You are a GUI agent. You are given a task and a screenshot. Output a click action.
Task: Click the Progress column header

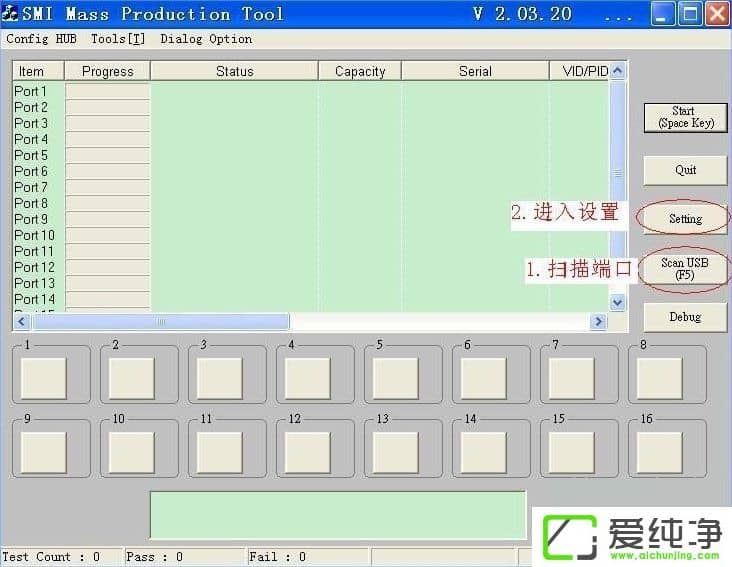pyautogui.click(x=107, y=71)
